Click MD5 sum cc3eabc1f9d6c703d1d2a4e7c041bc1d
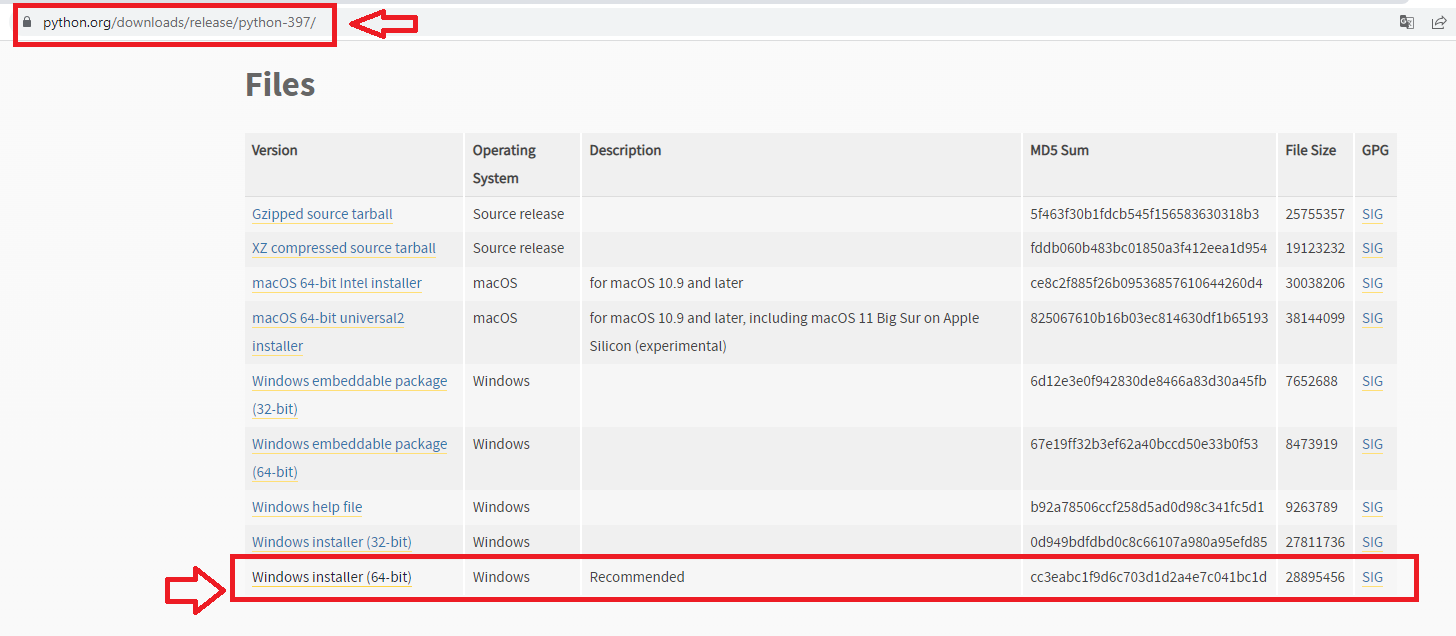 click(1148, 577)
